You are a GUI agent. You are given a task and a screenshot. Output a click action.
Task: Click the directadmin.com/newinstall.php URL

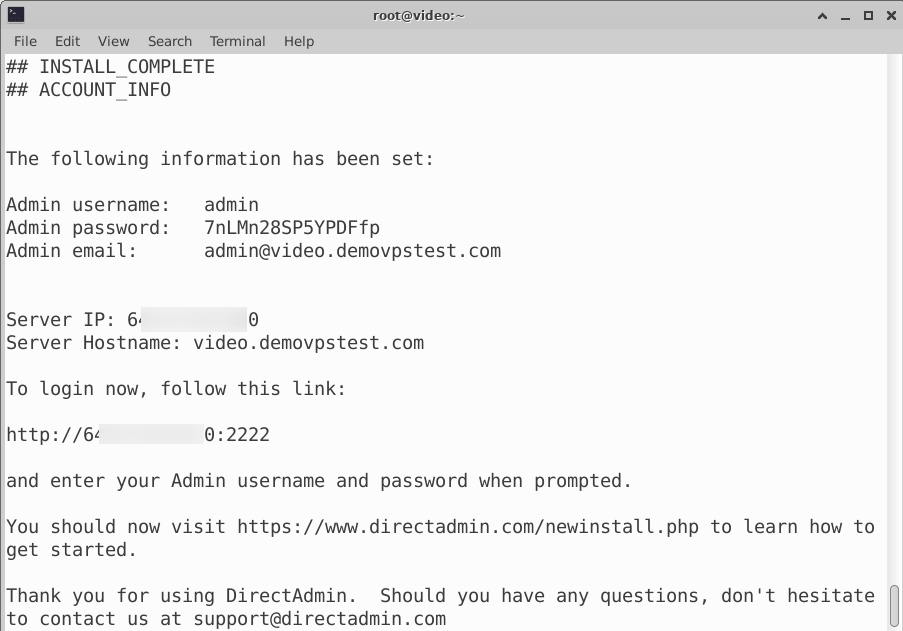coord(468,527)
